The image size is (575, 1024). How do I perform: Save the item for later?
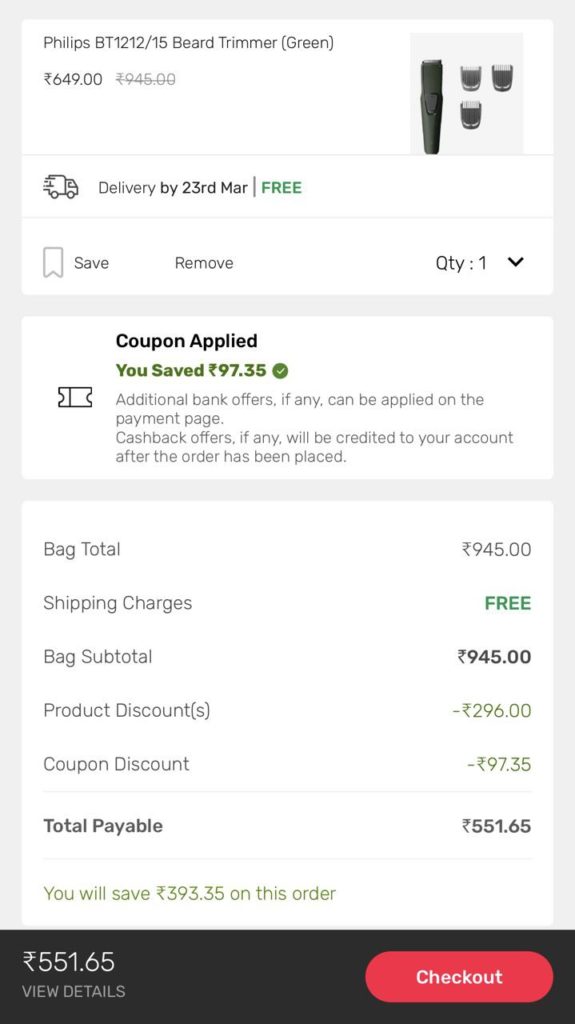point(91,263)
